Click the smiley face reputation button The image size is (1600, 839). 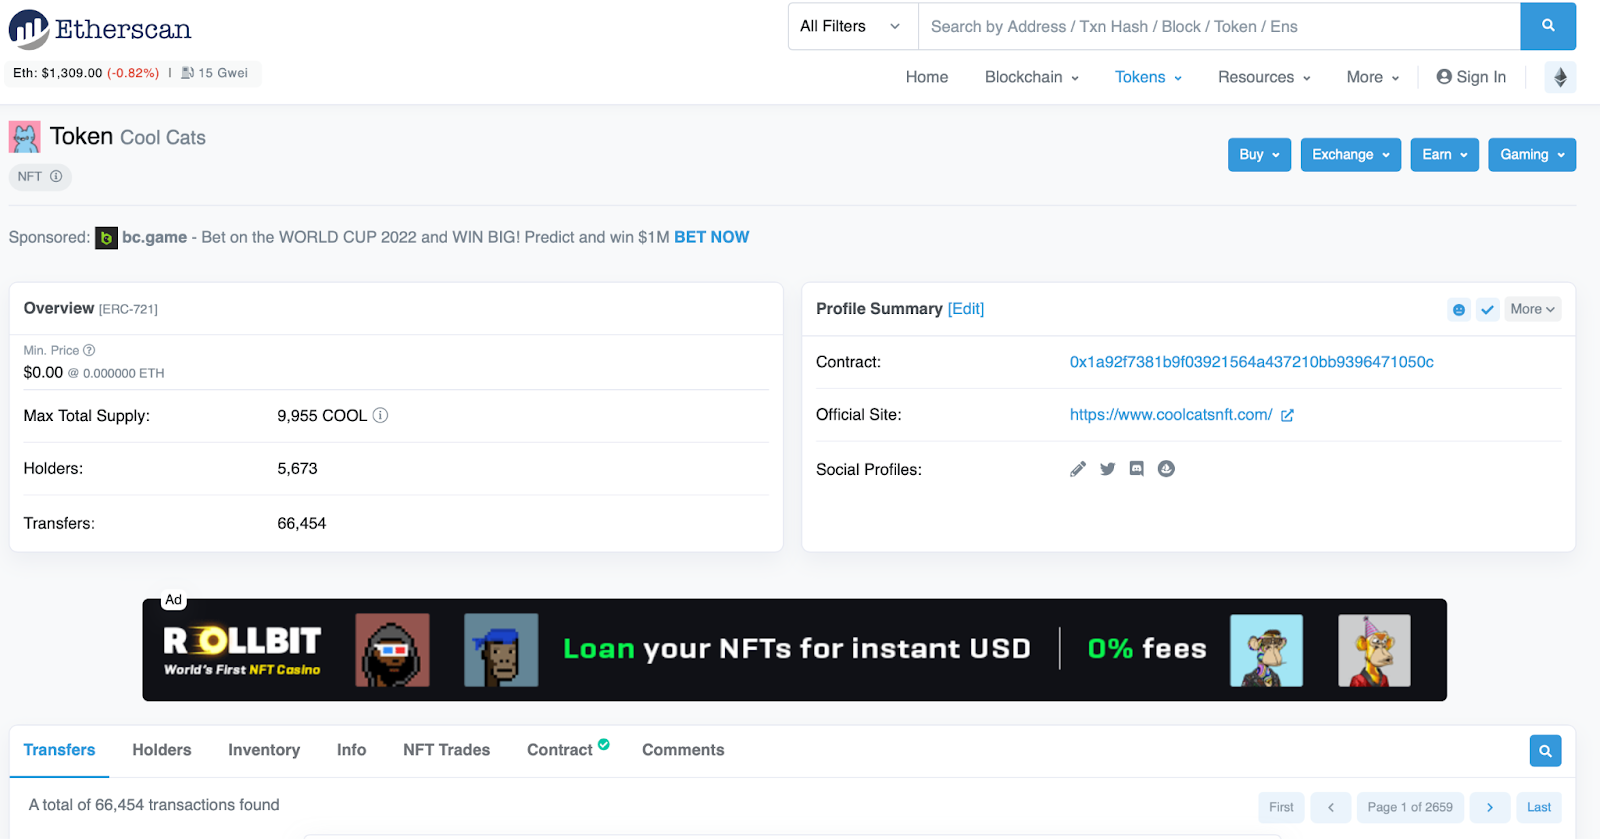pos(1459,310)
